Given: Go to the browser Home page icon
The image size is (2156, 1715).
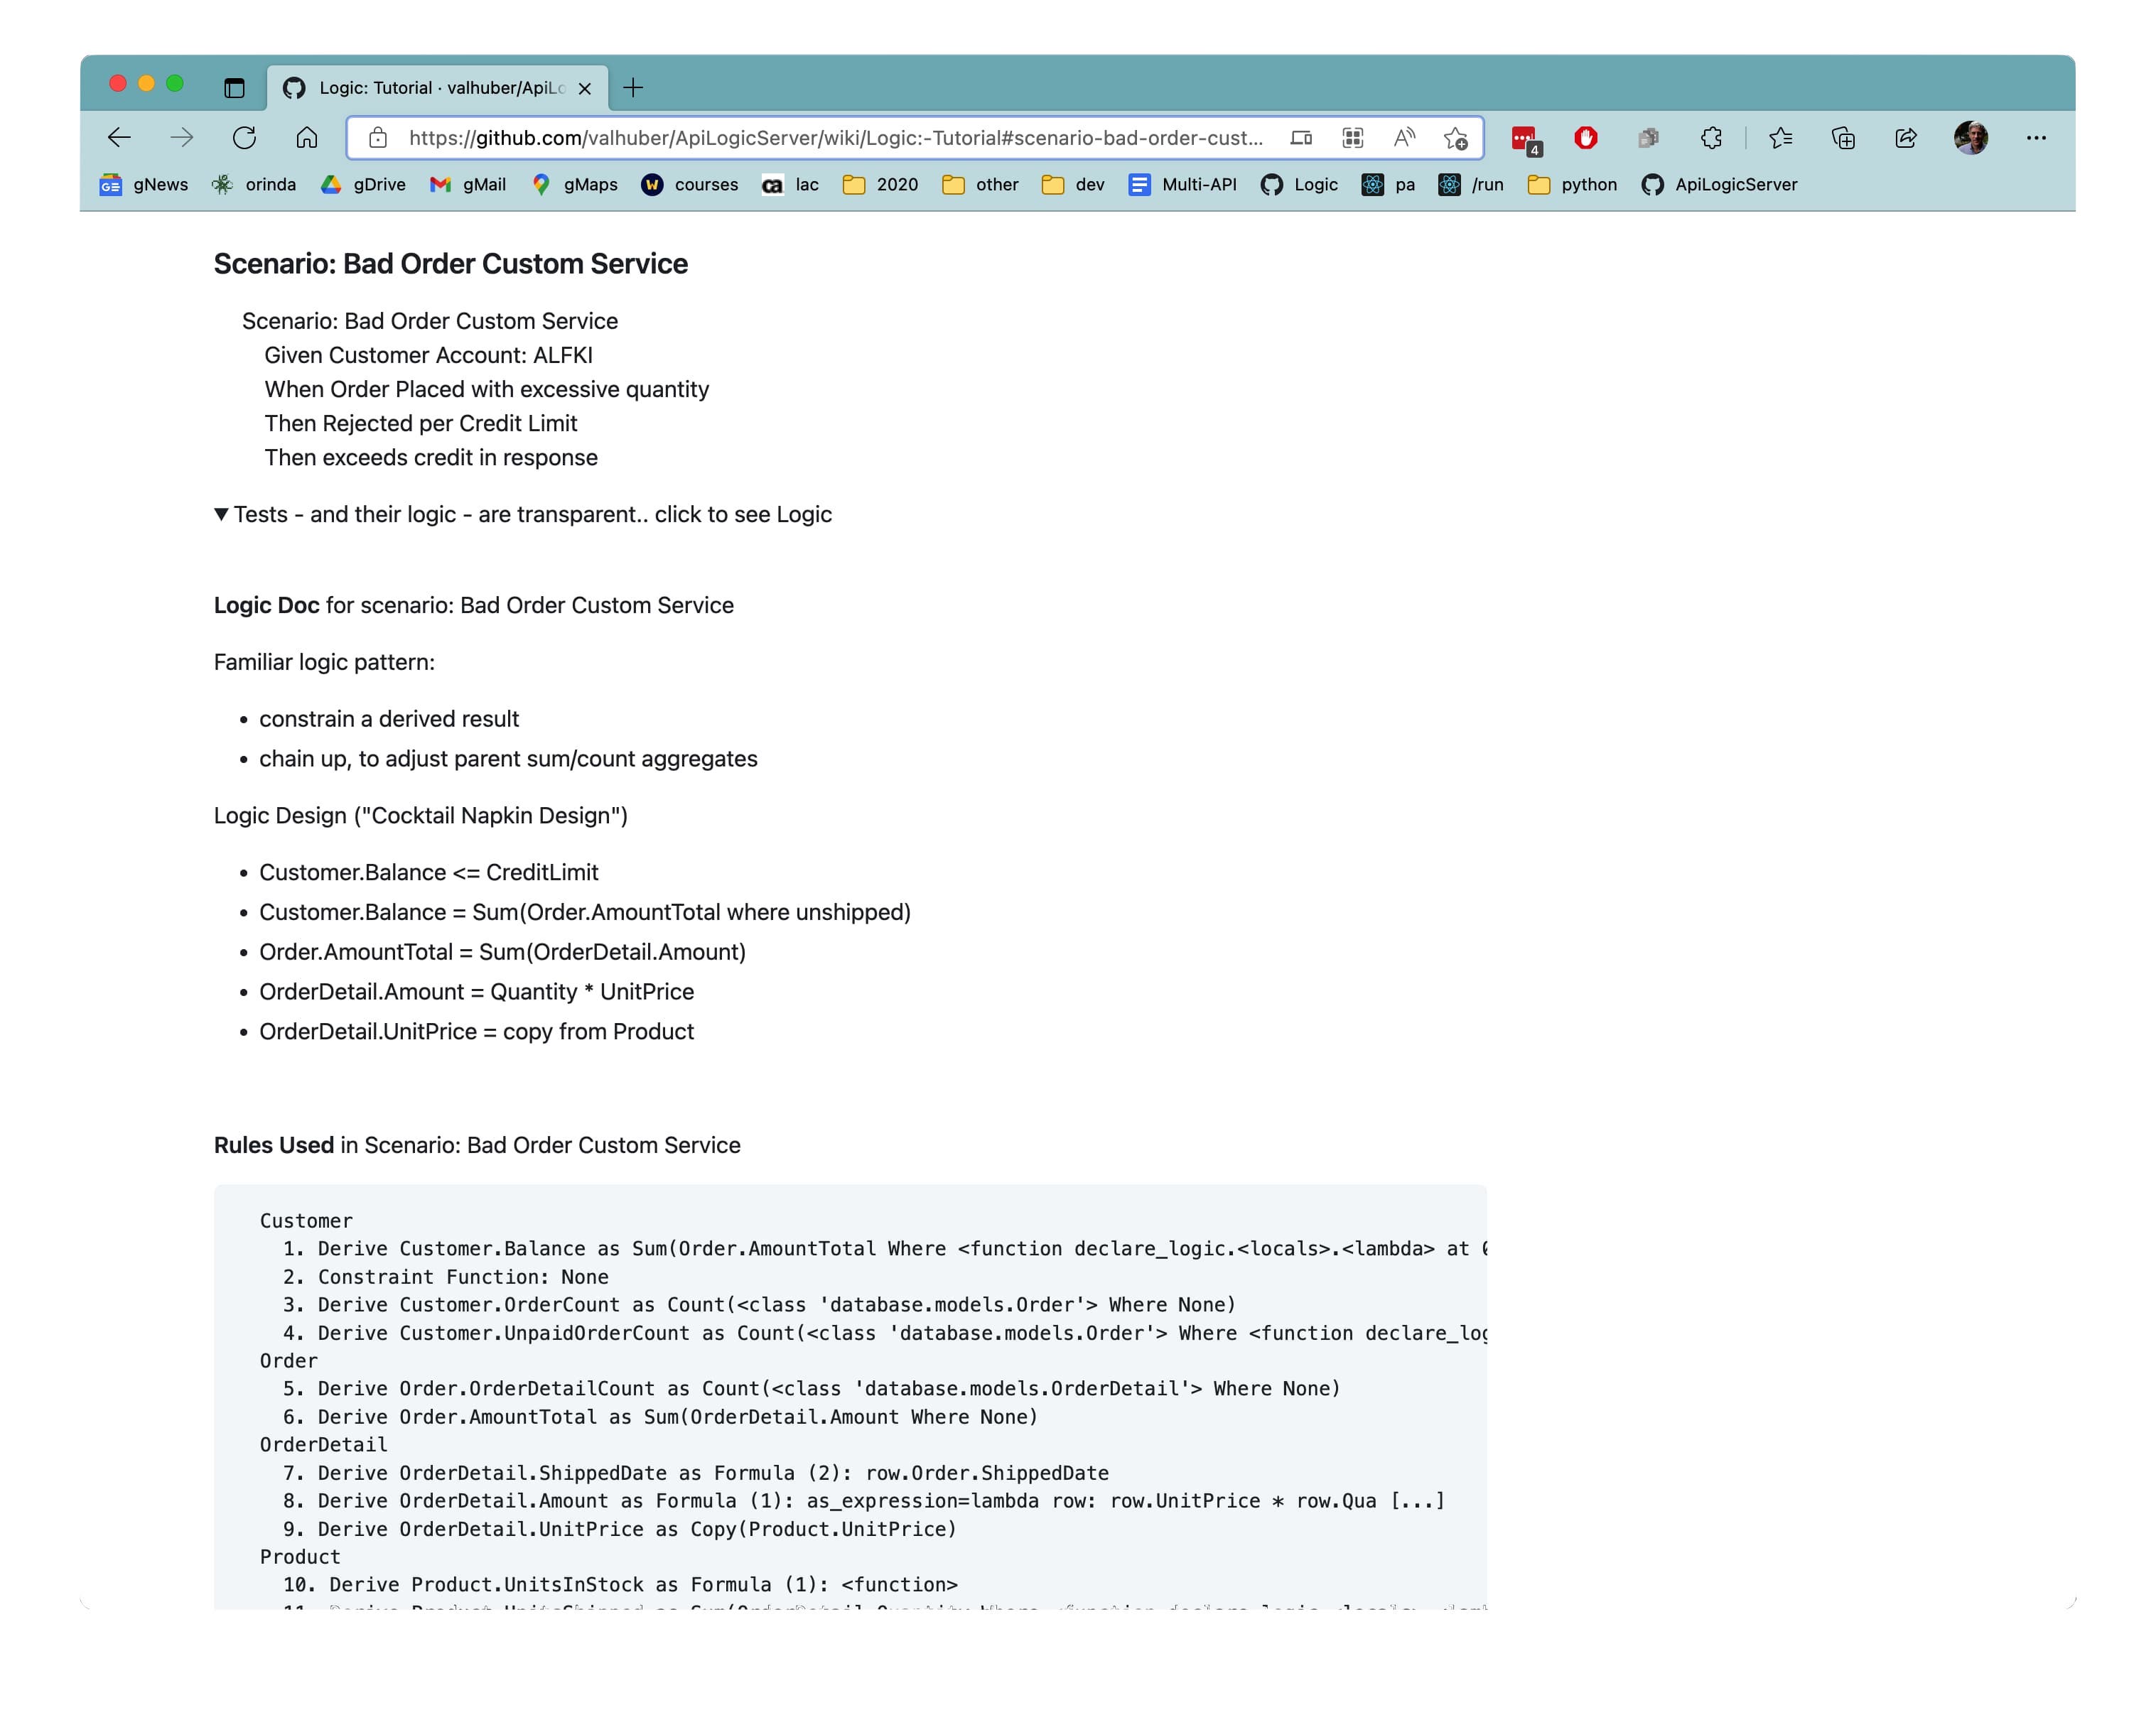Looking at the screenshot, I should coord(307,138).
